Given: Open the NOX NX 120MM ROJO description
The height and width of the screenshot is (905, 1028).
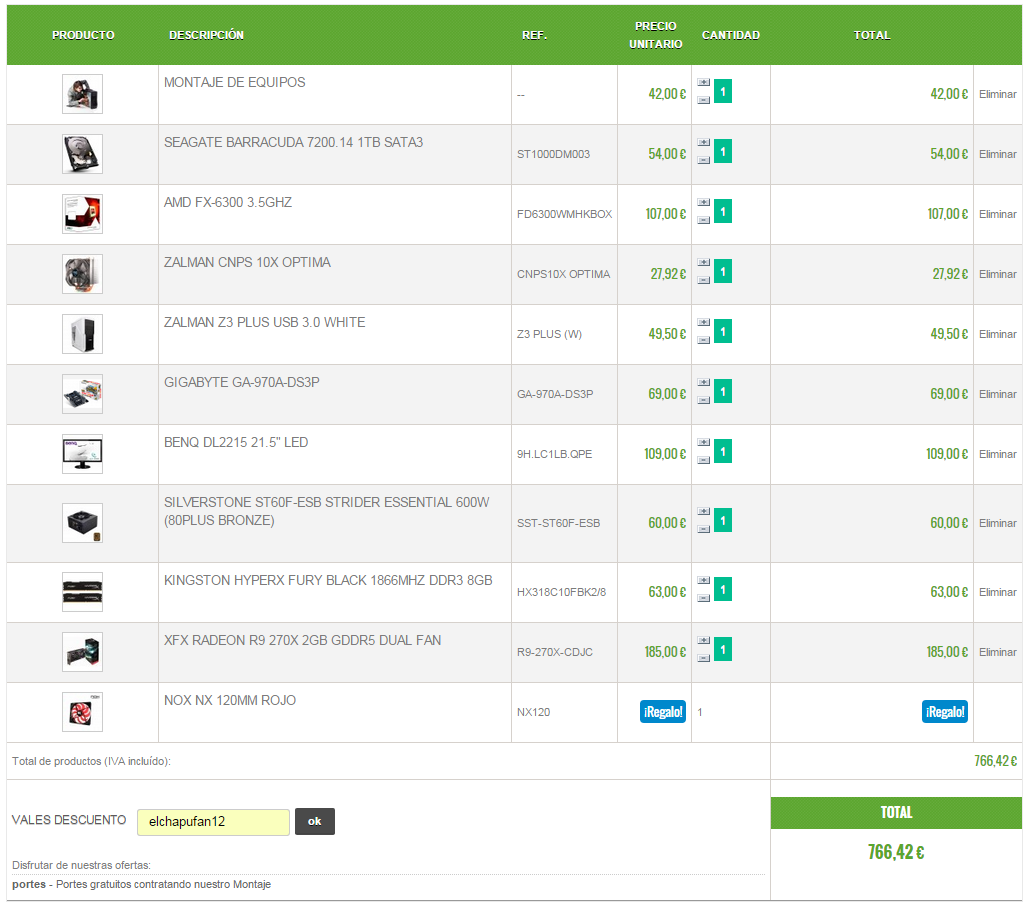Looking at the screenshot, I should 229,700.
